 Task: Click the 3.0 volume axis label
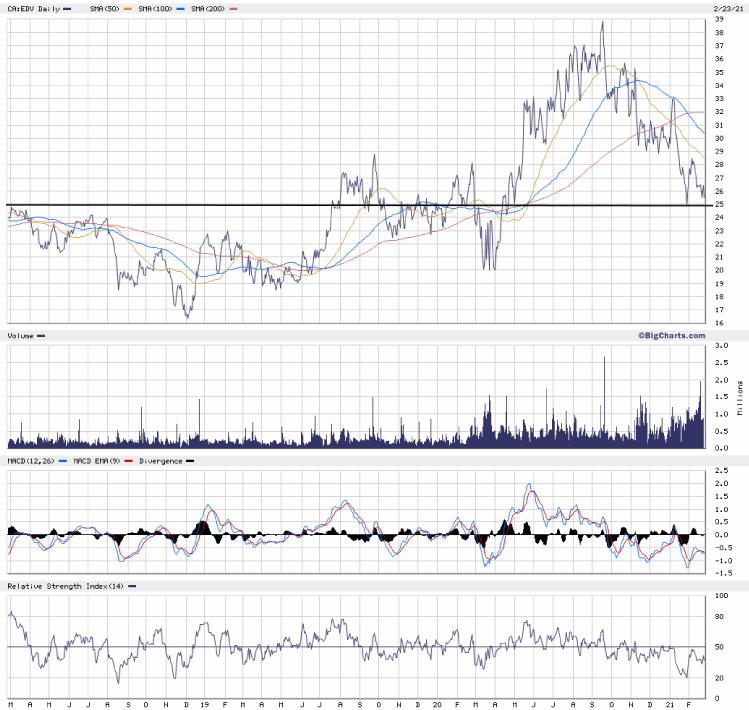721,345
